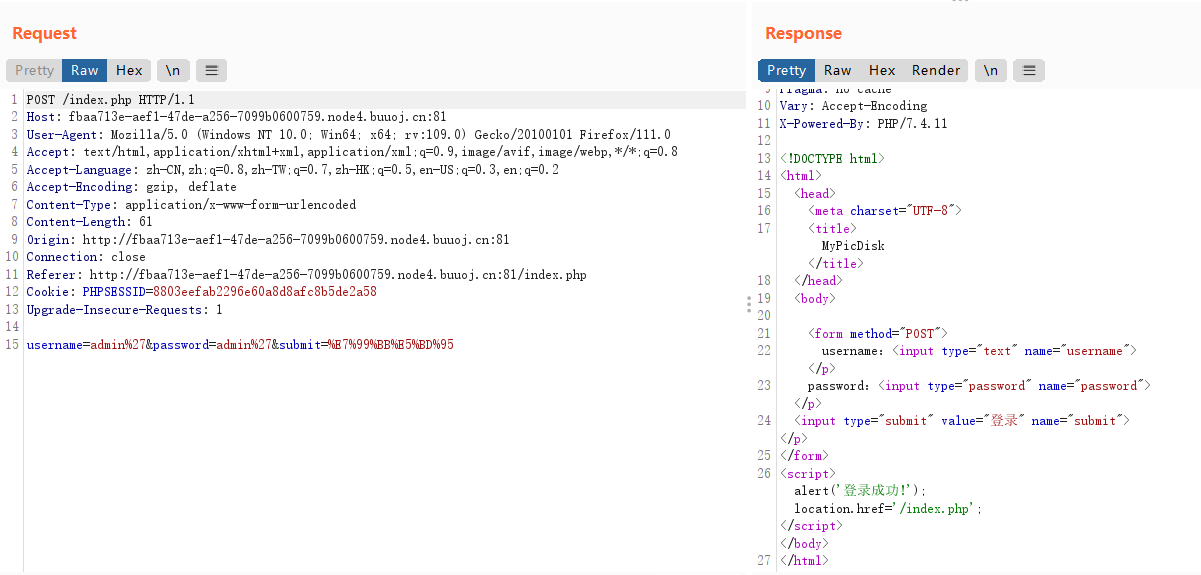This screenshot has width=1201, height=575.
Task: Click the vertical dots divider between panels
Action: 749,305
